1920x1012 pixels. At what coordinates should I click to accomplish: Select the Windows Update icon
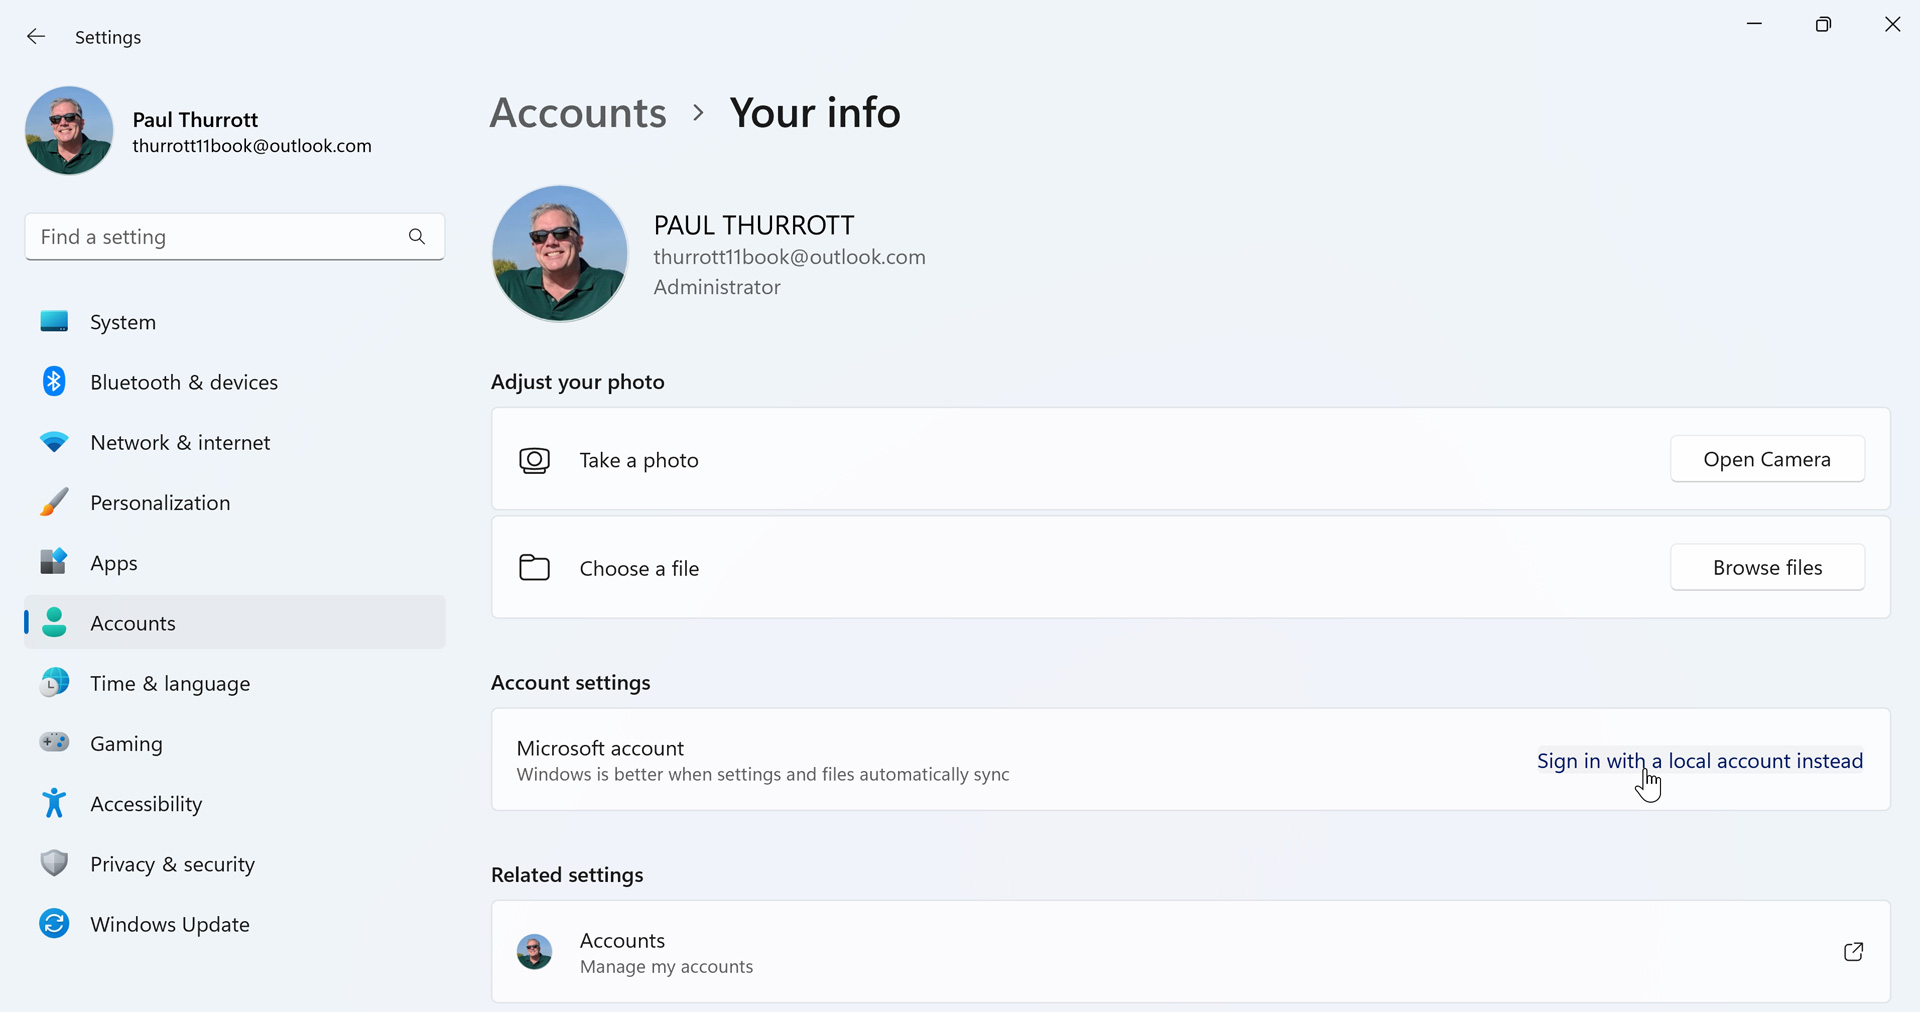[x=54, y=924]
